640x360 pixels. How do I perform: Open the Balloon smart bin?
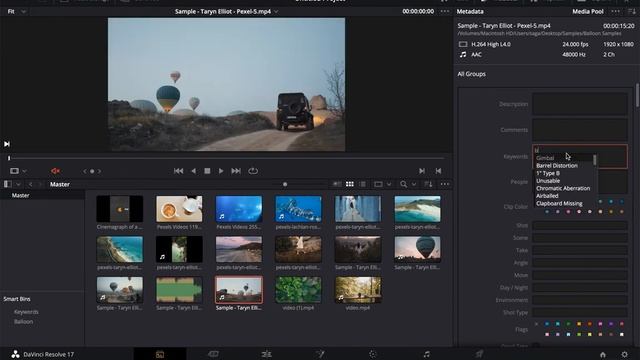[x=23, y=322]
